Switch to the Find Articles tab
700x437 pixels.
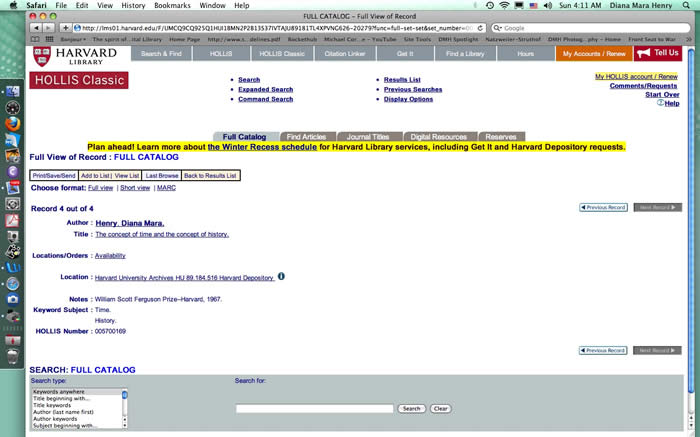click(x=305, y=136)
